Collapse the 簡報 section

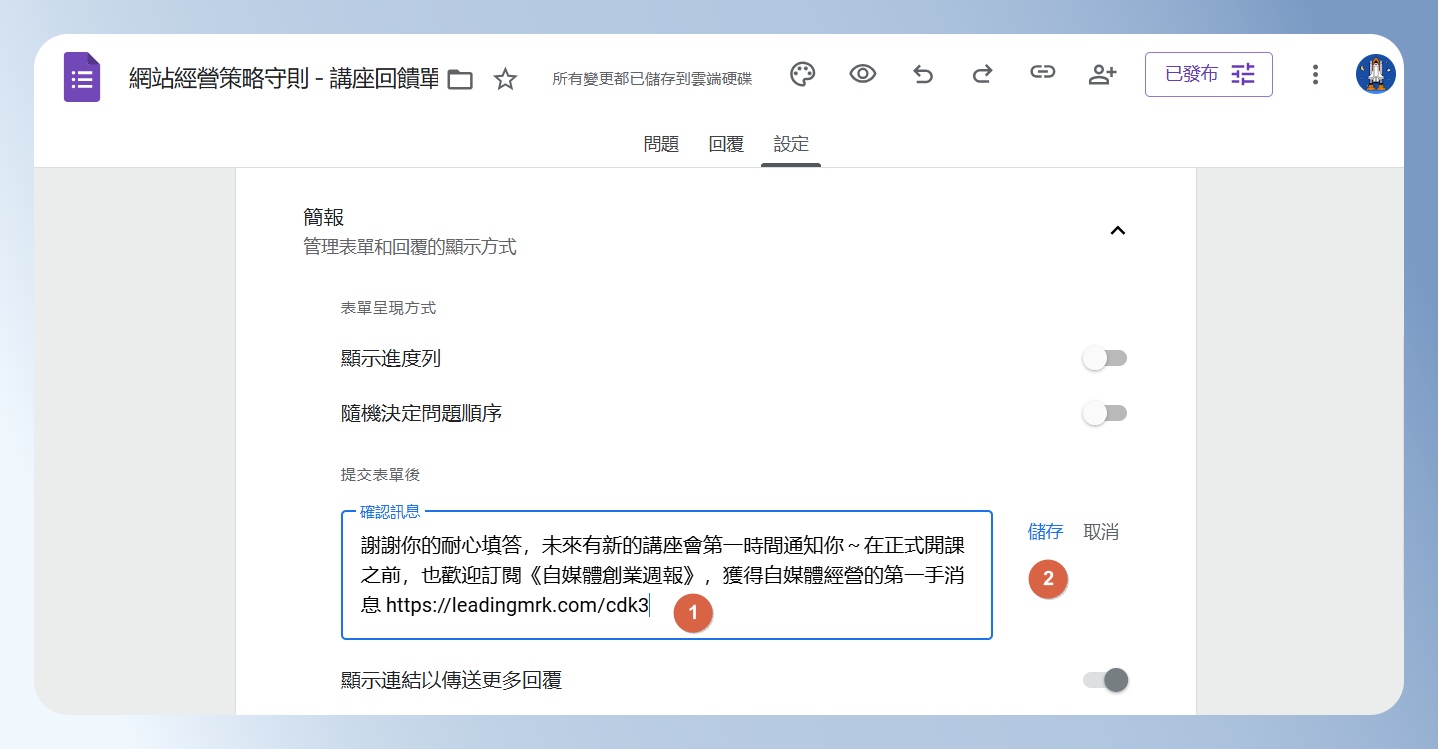click(1118, 231)
